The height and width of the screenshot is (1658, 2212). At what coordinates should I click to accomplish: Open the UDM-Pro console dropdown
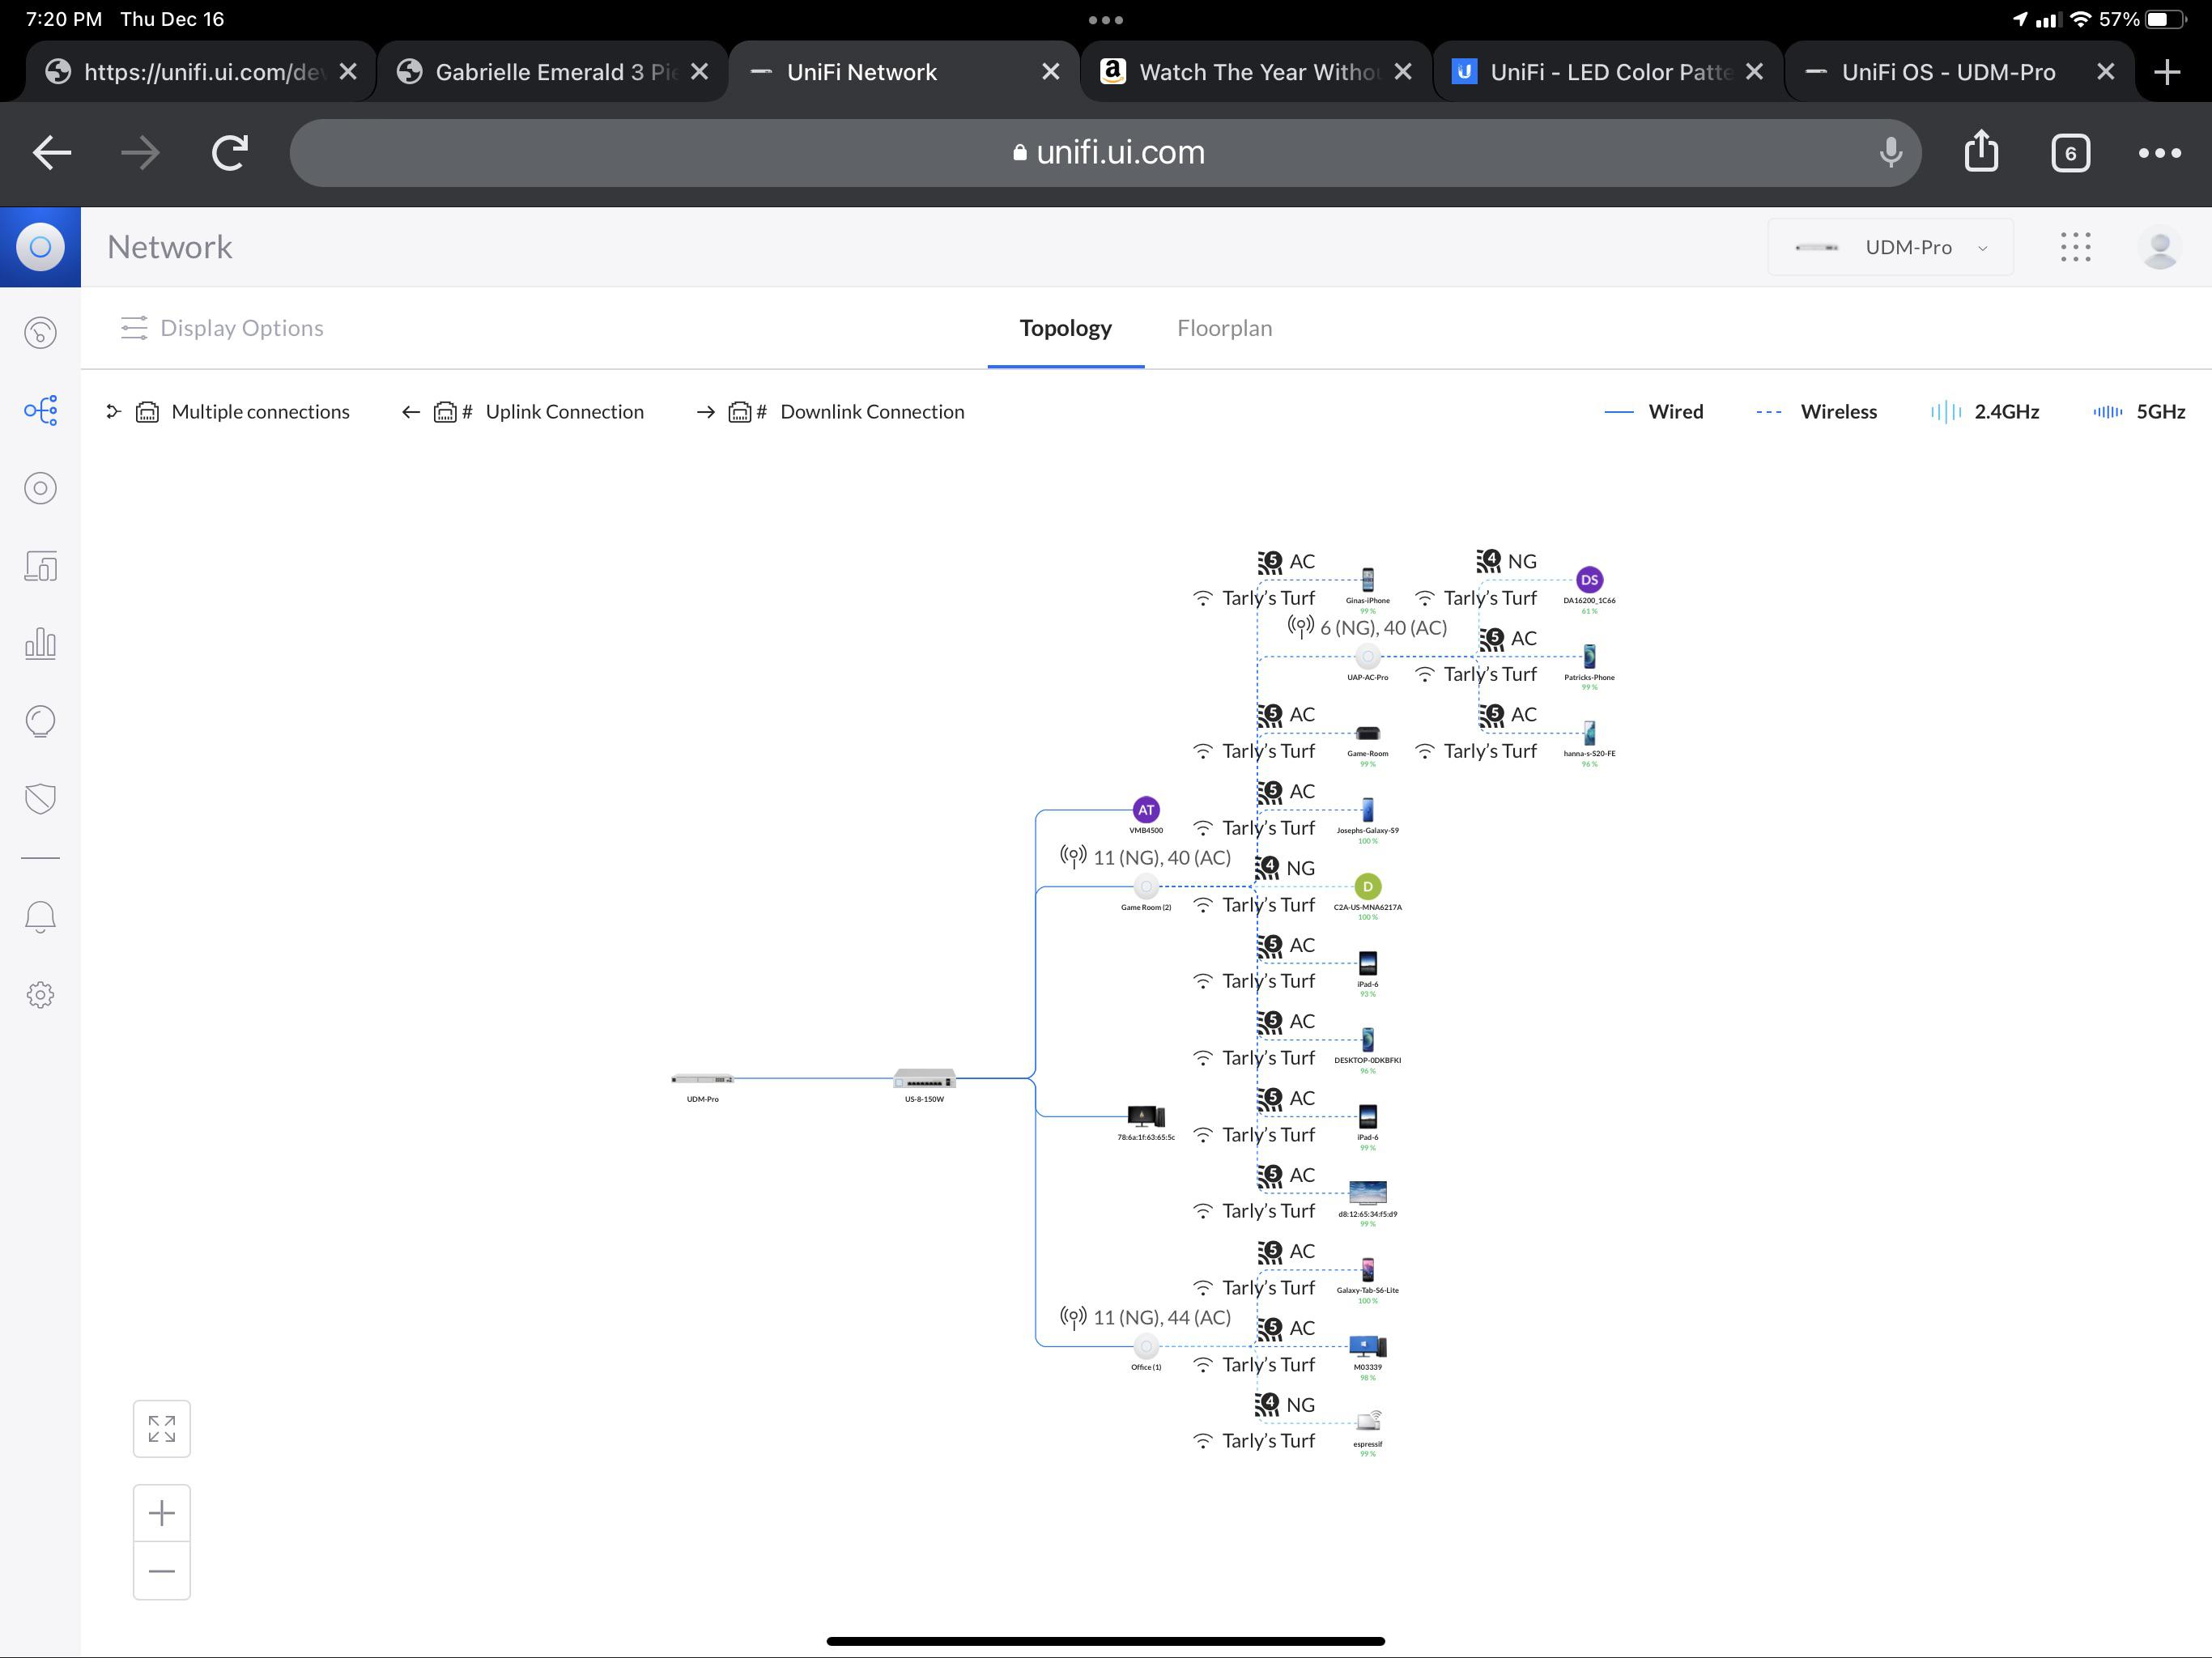[x=1889, y=246]
